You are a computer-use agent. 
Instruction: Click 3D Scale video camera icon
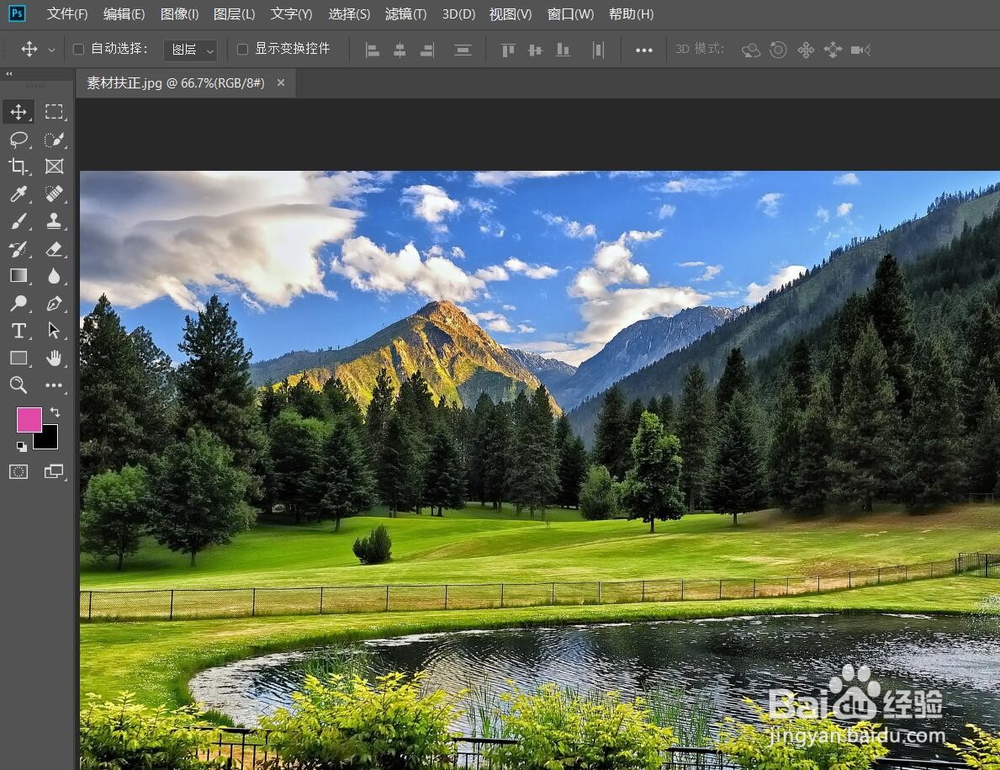point(860,50)
